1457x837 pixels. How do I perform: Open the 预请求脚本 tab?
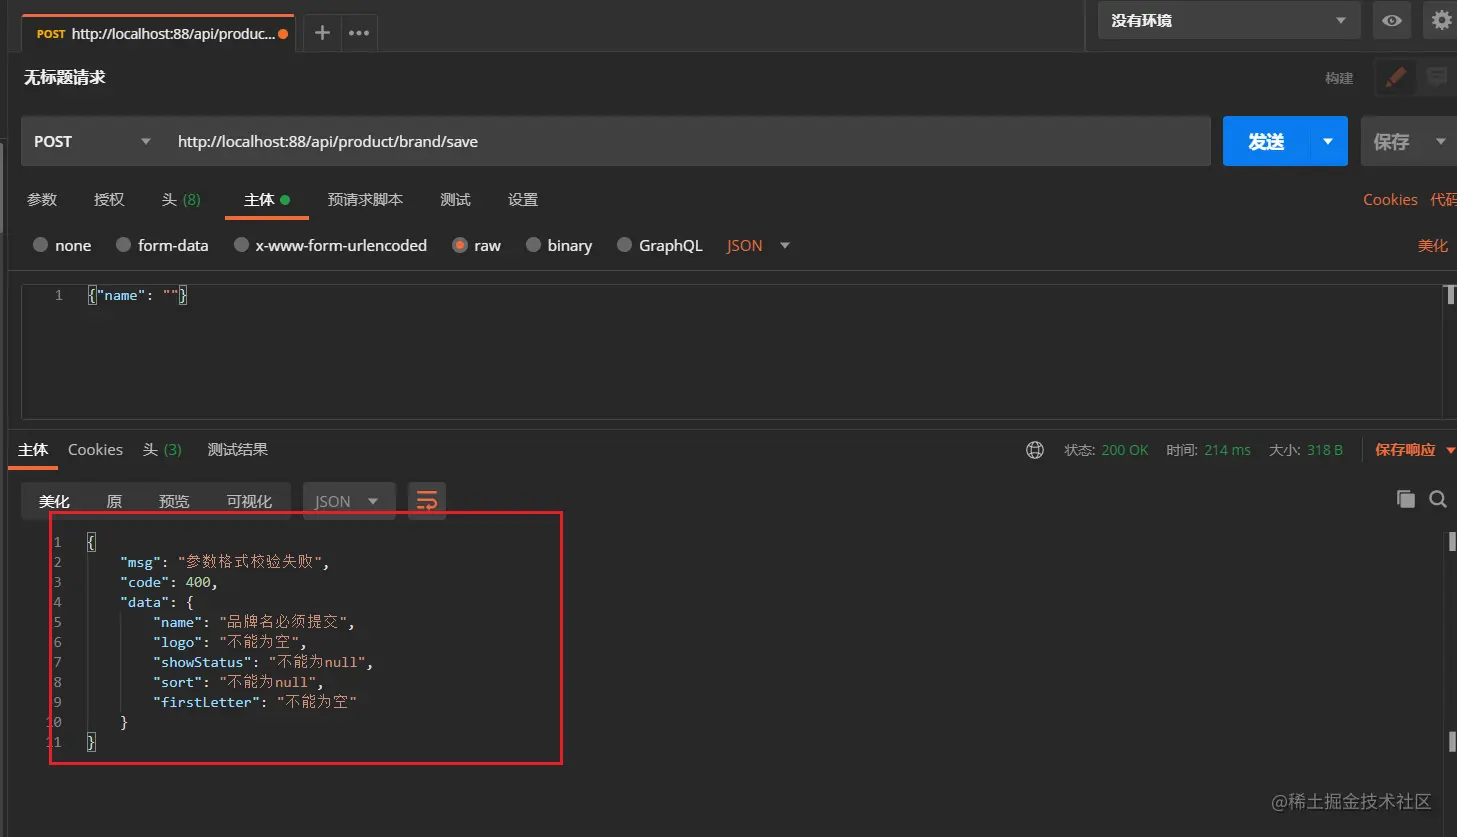click(x=365, y=199)
